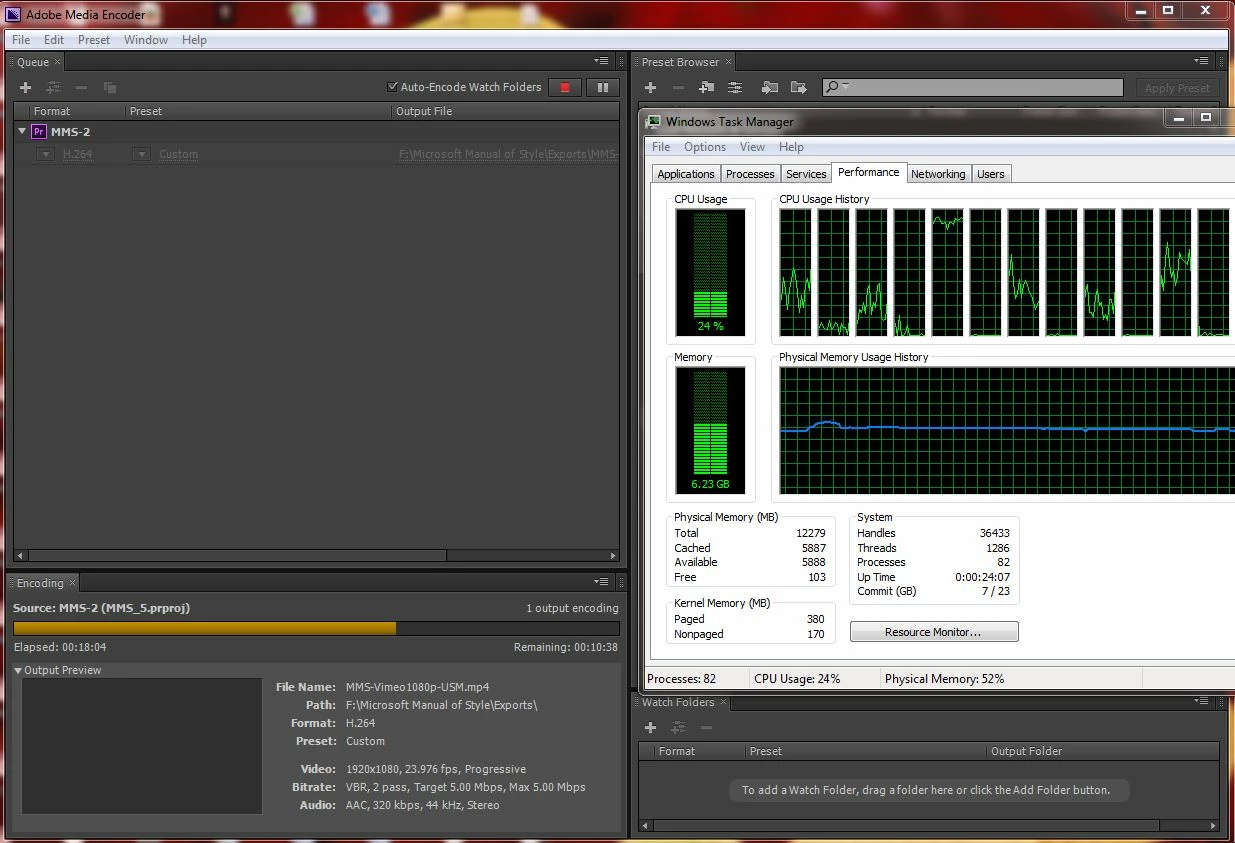This screenshot has width=1235, height=843.
Task: Click the output file path link
Action: (x=508, y=154)
